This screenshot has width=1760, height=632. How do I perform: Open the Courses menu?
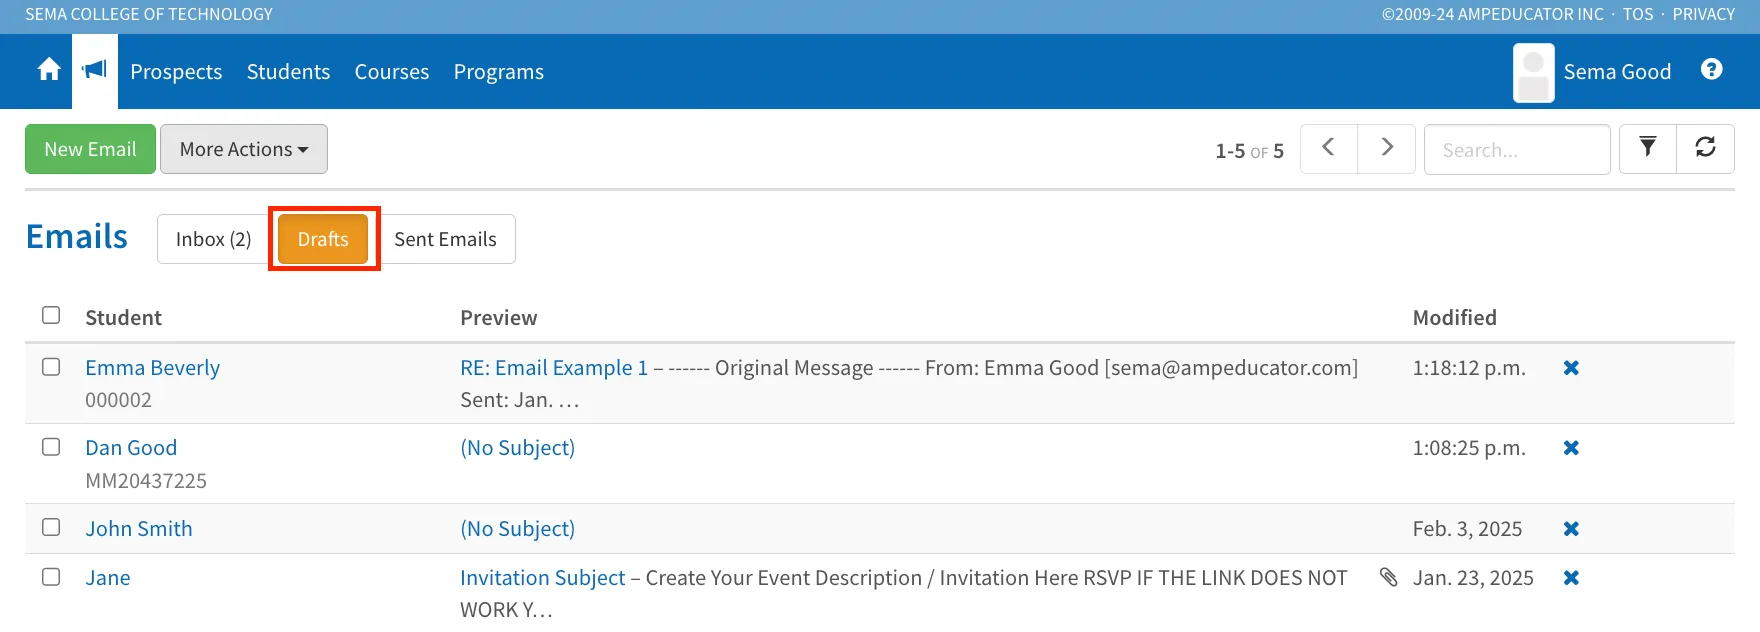tap(392, 72)
